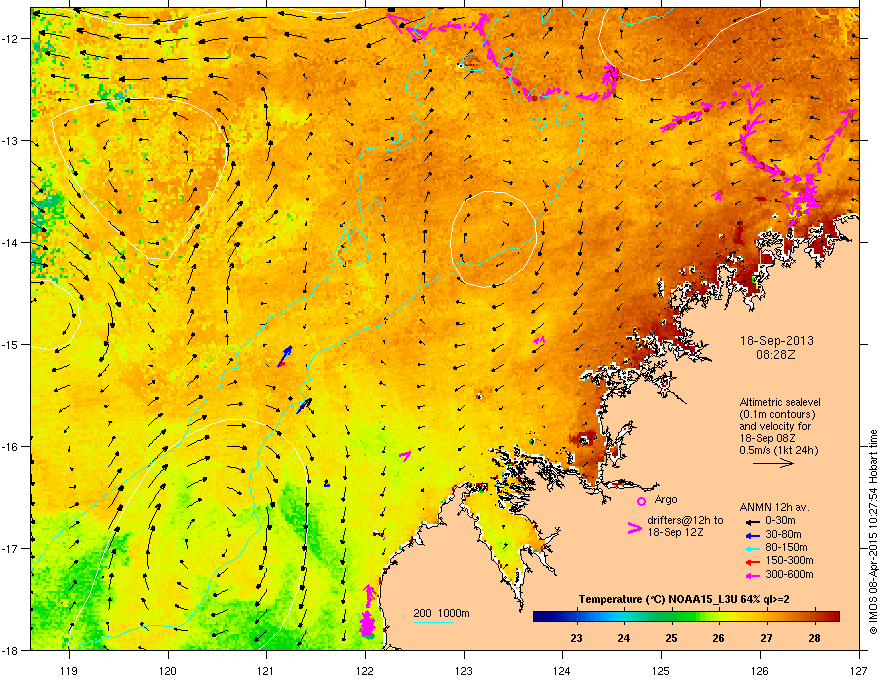The height and width of the screenshot is (680, 880).
Task: Click the longitude axis label 126
Action: pos(760,670)
